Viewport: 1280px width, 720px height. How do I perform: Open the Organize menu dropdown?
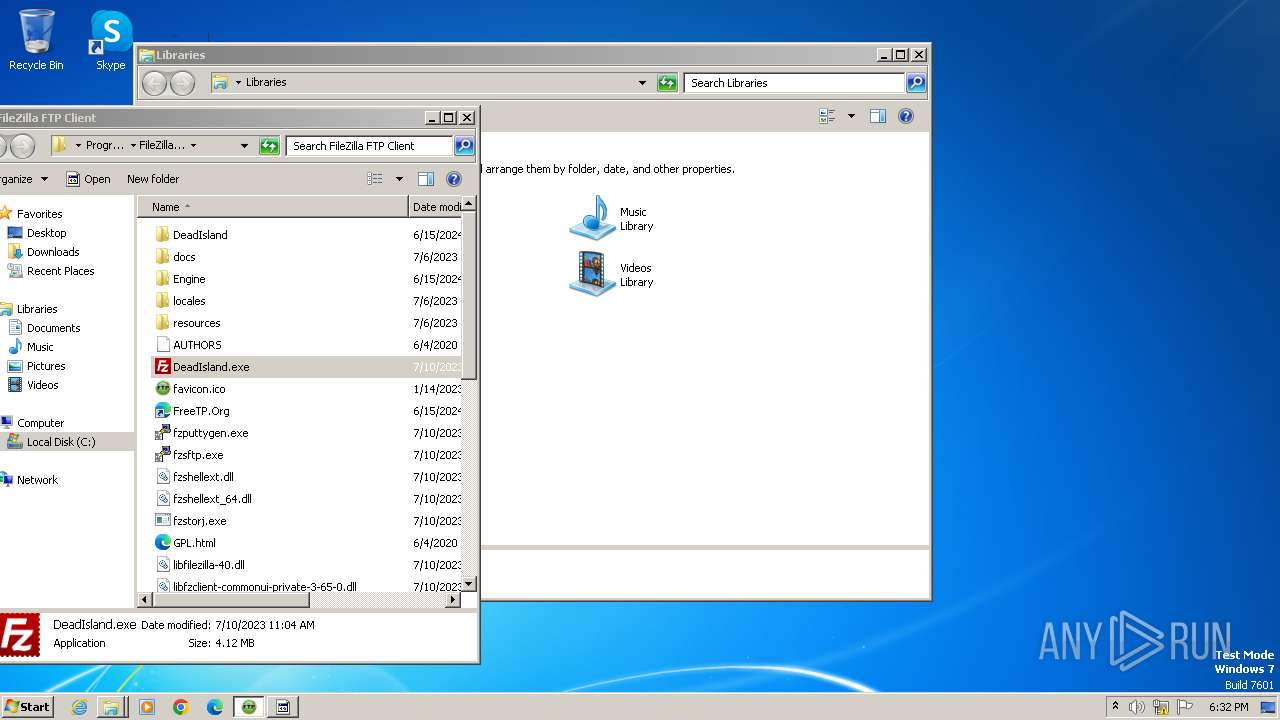[x=24, y=179]
